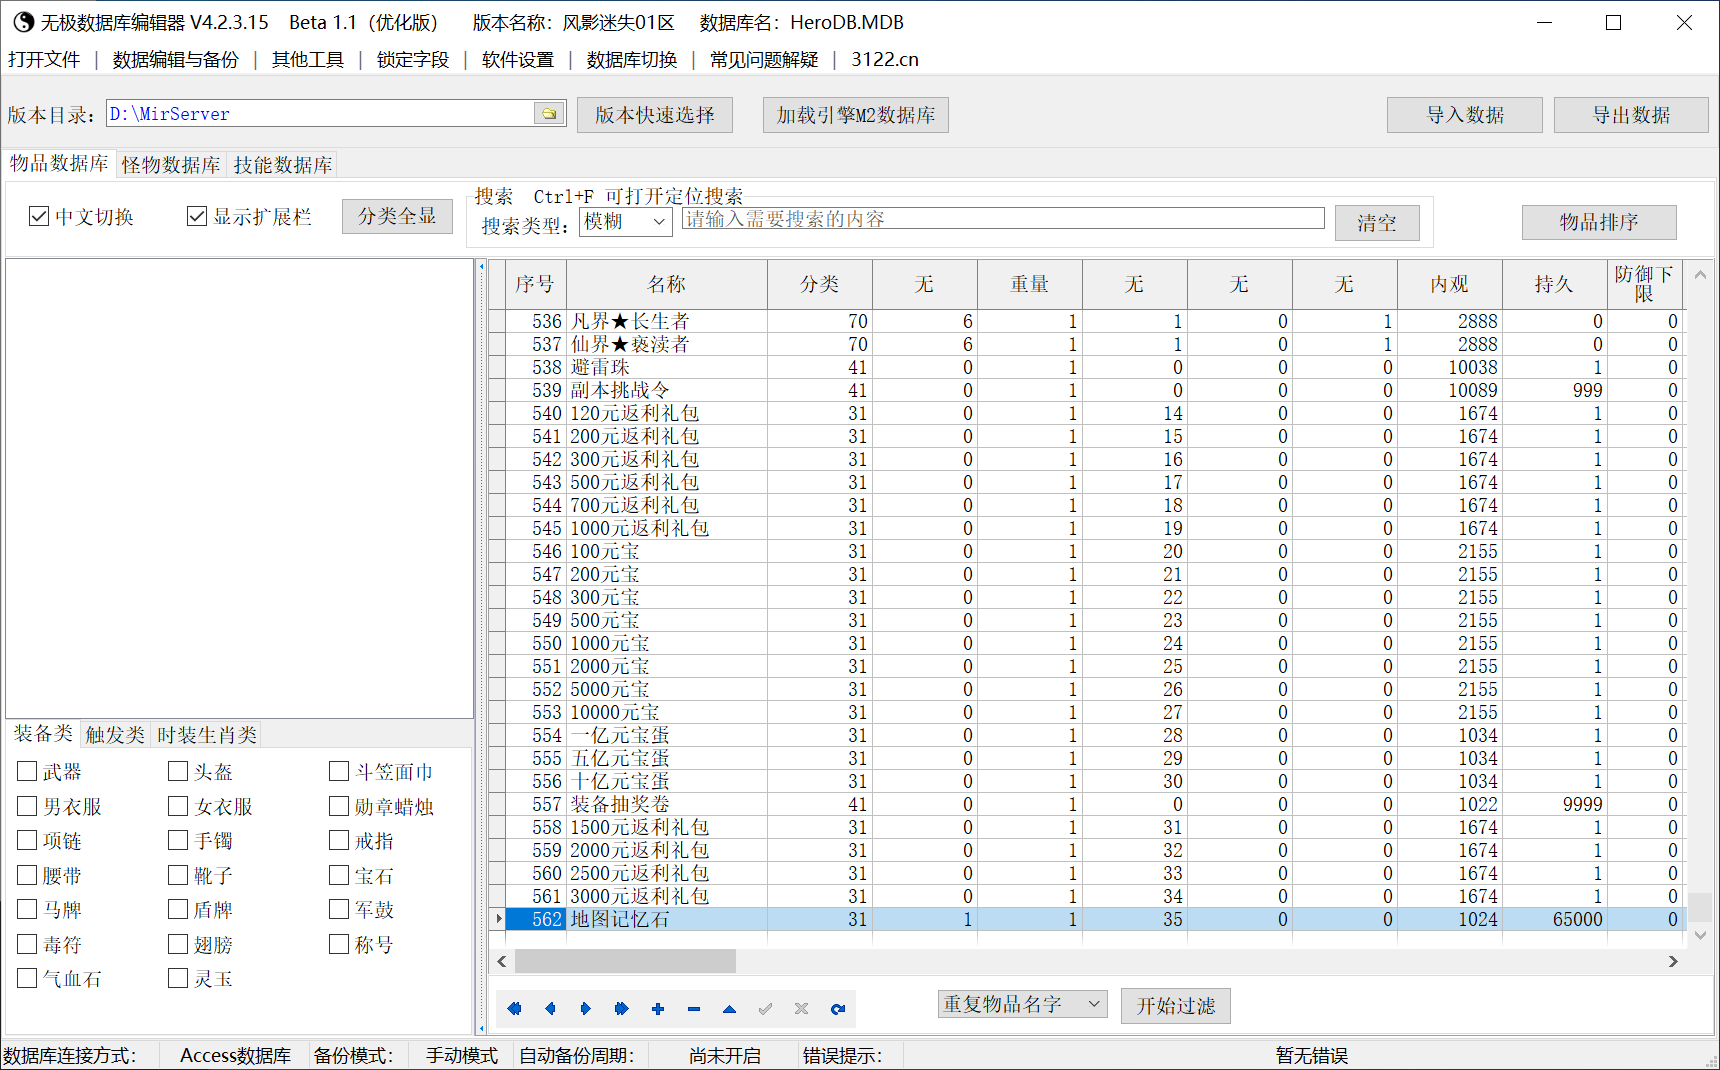Screen dimensions: 1720x1070
Task: Click horizontal scrollbar right arrow
Action: (1673, 962)
